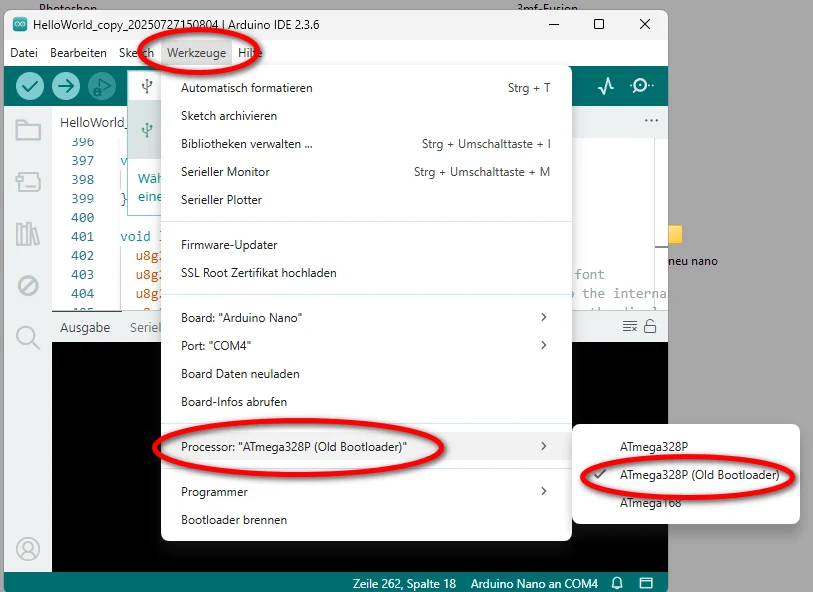
Task: Choose Board Daten neuladen
Action: [x=366, y=374]
